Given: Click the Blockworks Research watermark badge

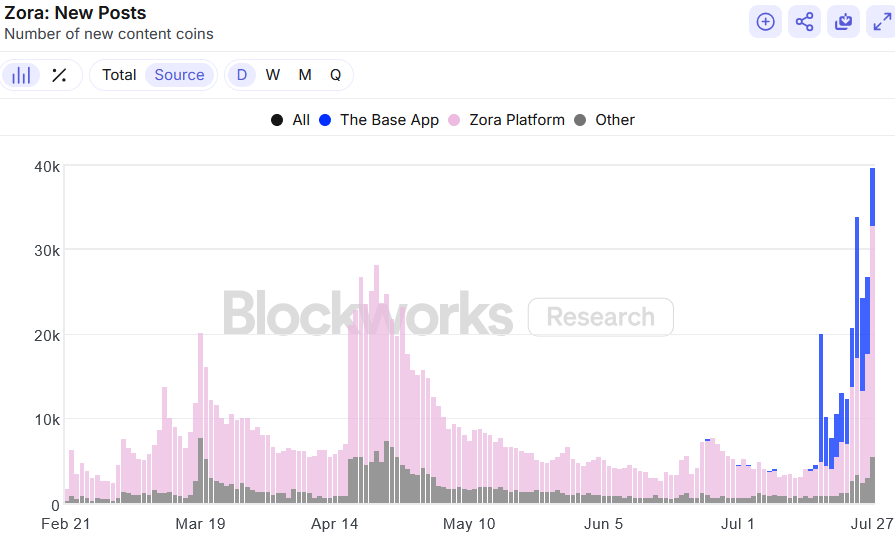Looking at the screenshot, I should coord(600,317).
